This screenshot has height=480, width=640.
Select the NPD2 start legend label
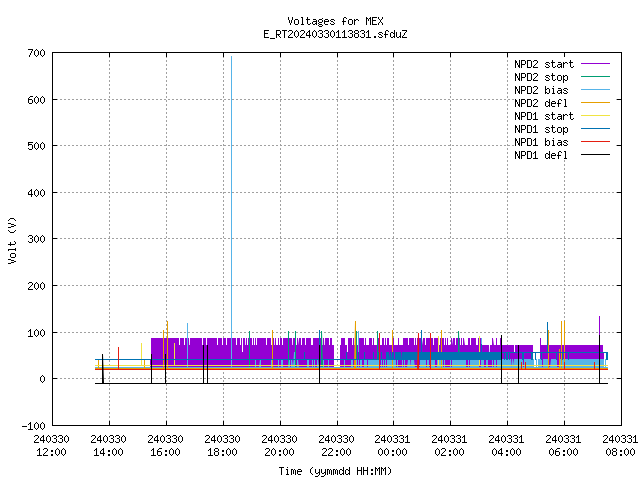[544, 64]
